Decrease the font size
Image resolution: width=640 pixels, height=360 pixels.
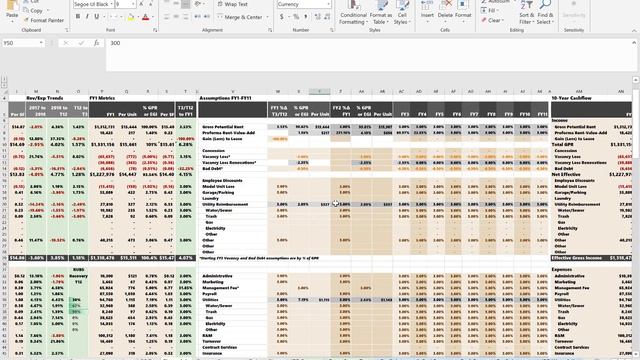151,4
